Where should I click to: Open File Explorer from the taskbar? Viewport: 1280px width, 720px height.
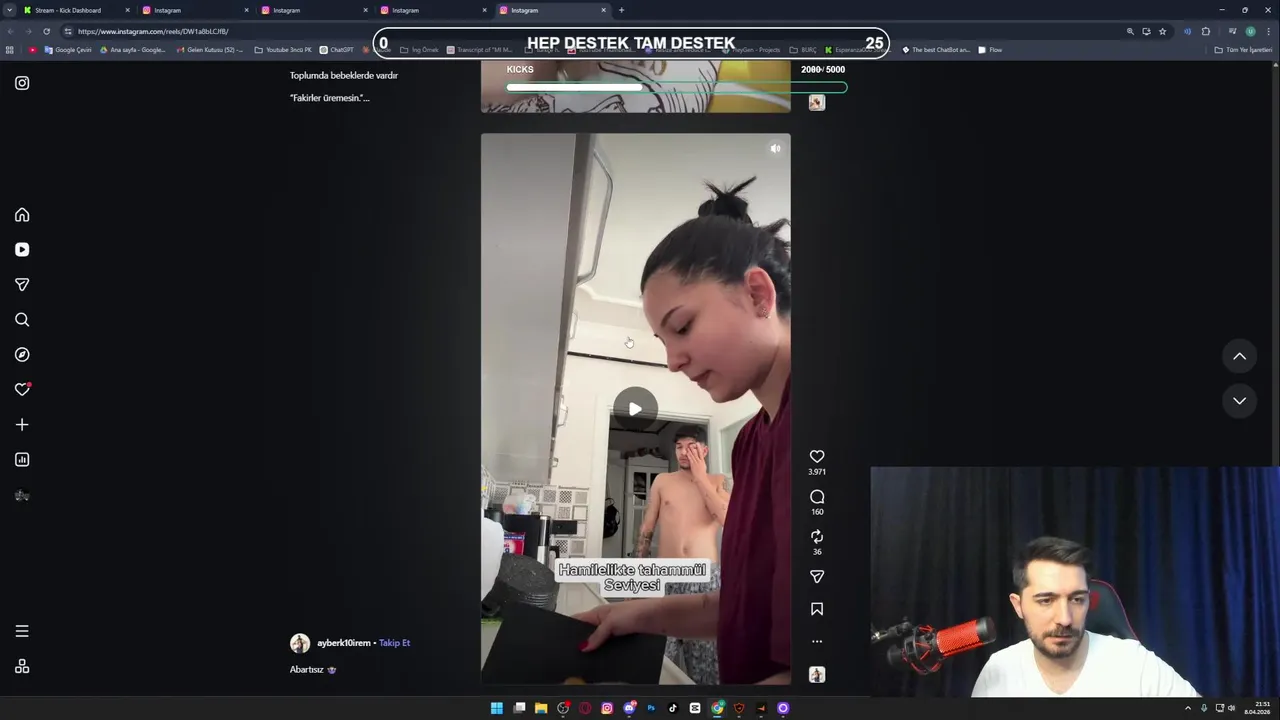(541, 708)
